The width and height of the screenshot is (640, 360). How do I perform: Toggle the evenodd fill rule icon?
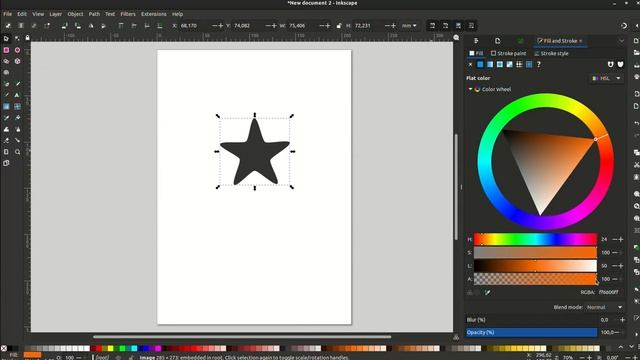(x=611, y=64)
